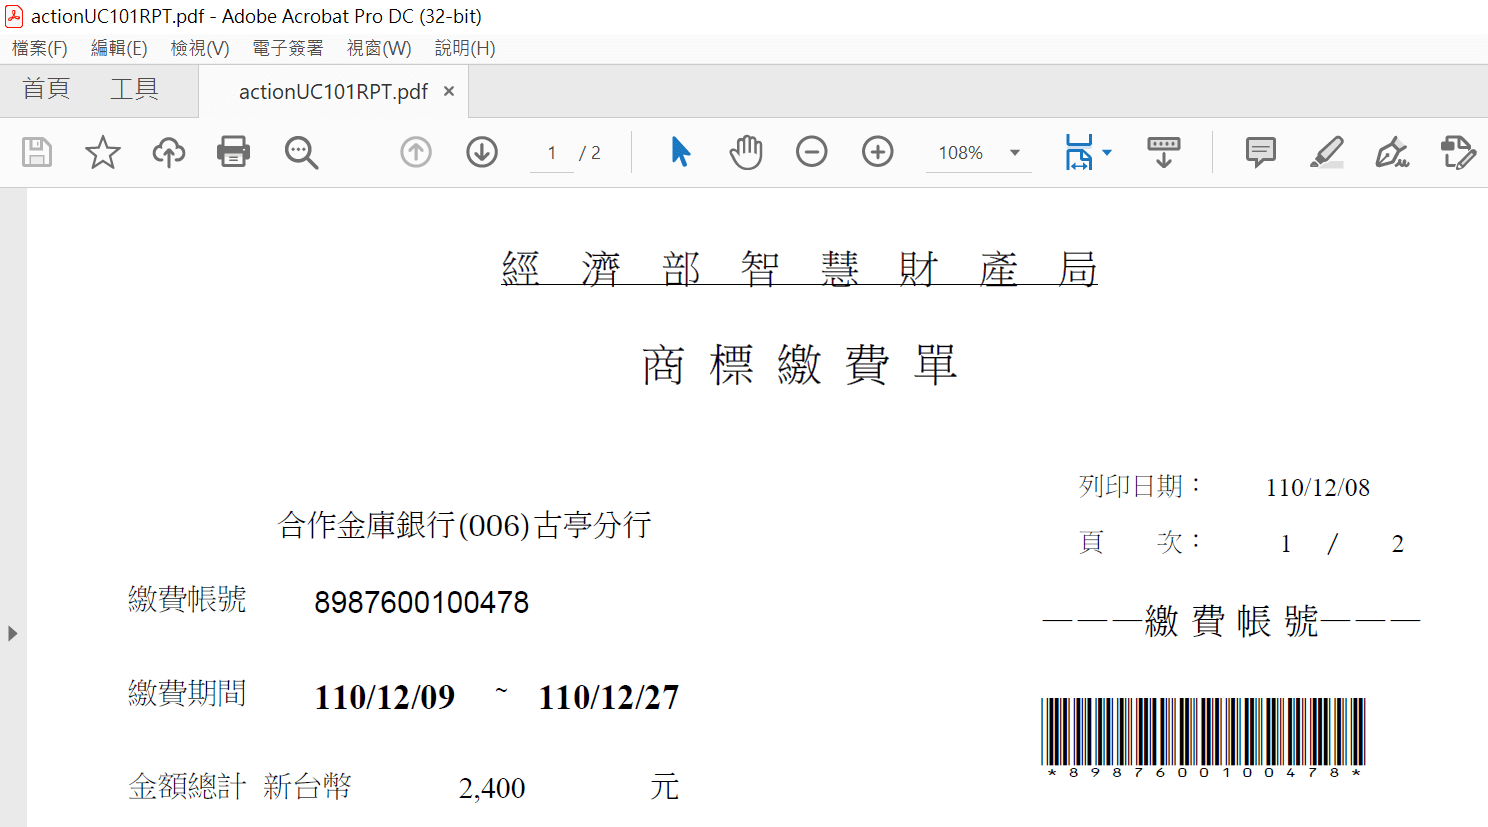
Task: Click the payment account barcode
Action: click(1203, 739)
